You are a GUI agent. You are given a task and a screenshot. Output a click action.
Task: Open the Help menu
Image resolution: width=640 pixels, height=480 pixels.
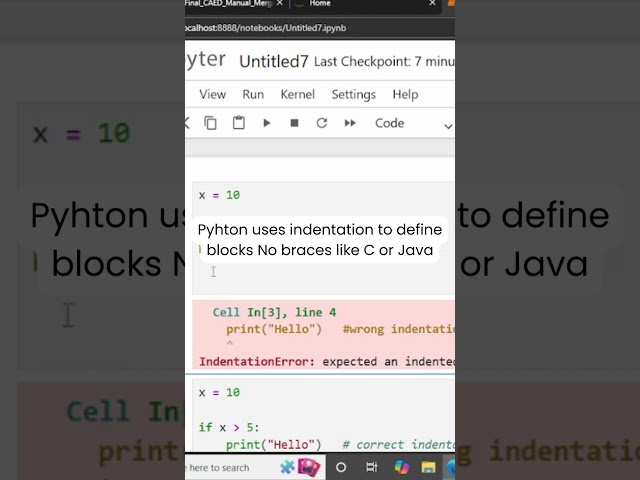coord(405,94)
